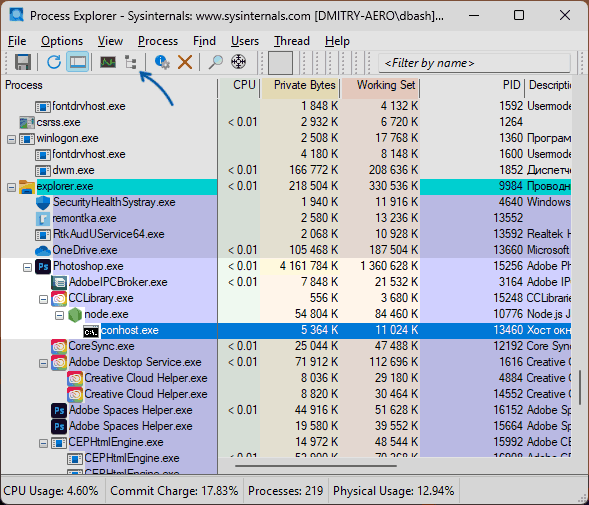
Task: Open the System Information graph icon
Action: click(x=108, y=62)
